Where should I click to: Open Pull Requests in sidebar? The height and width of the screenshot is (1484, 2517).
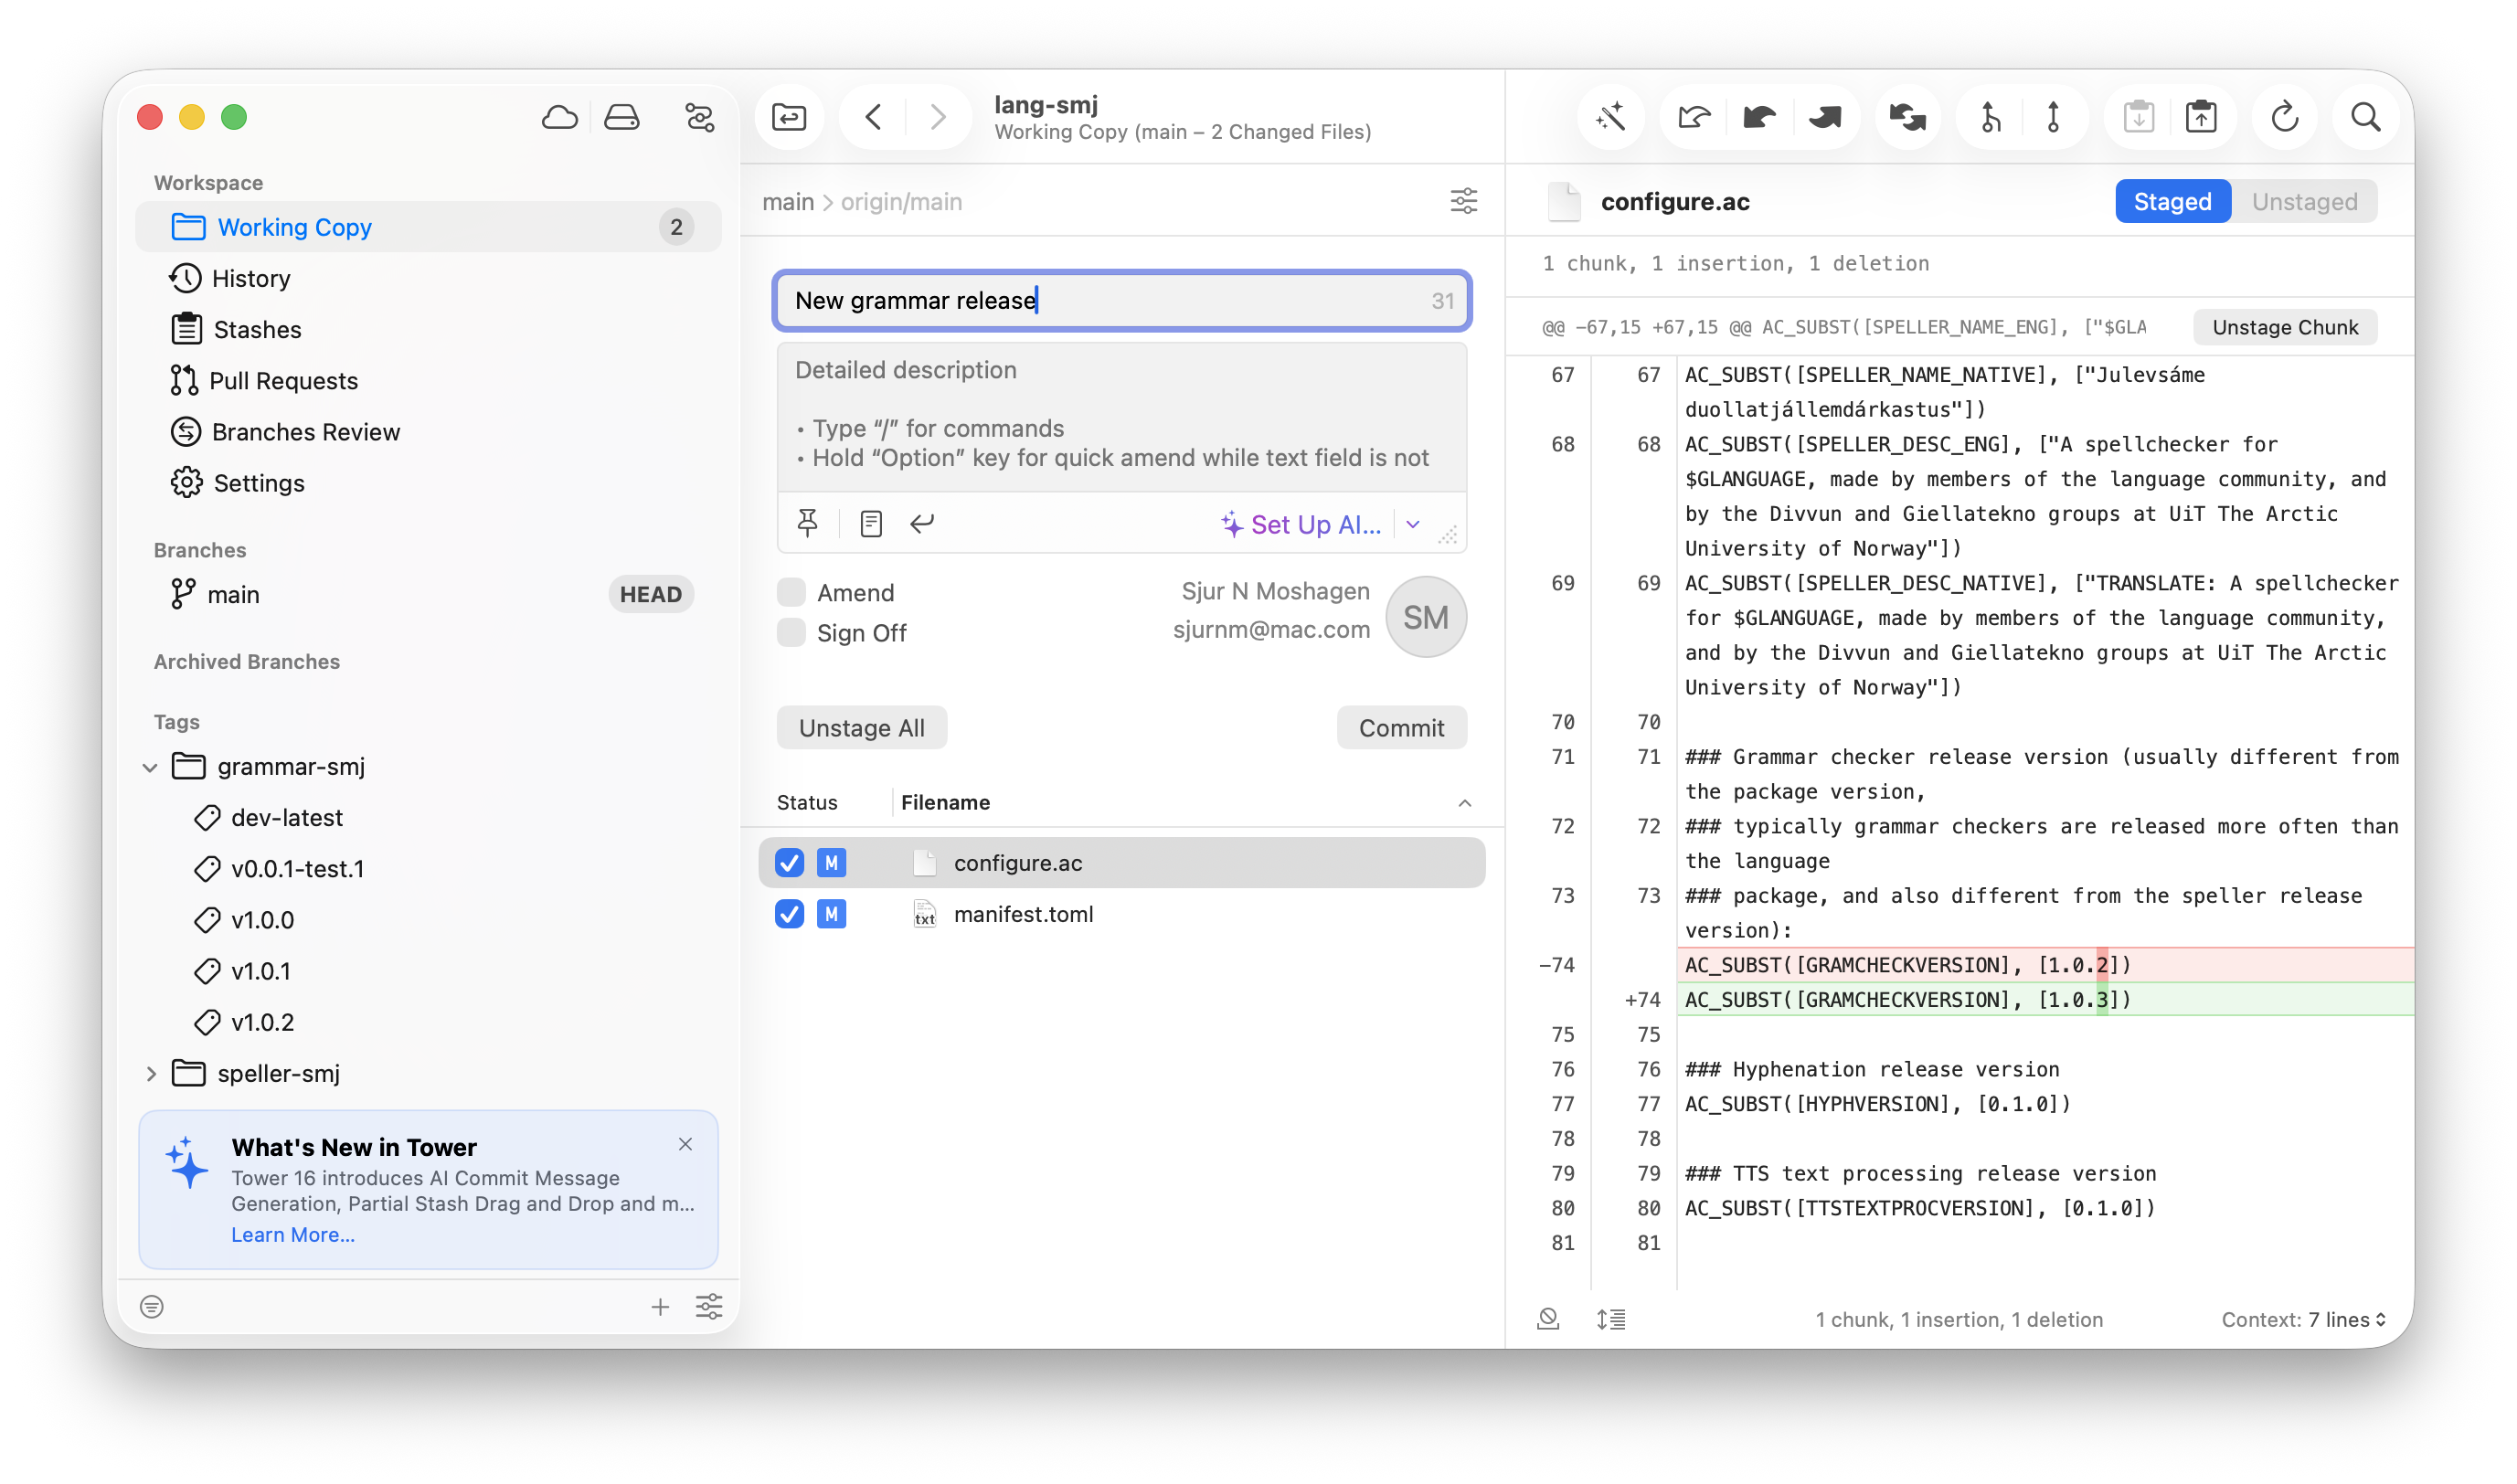click(x=428, y=381)
